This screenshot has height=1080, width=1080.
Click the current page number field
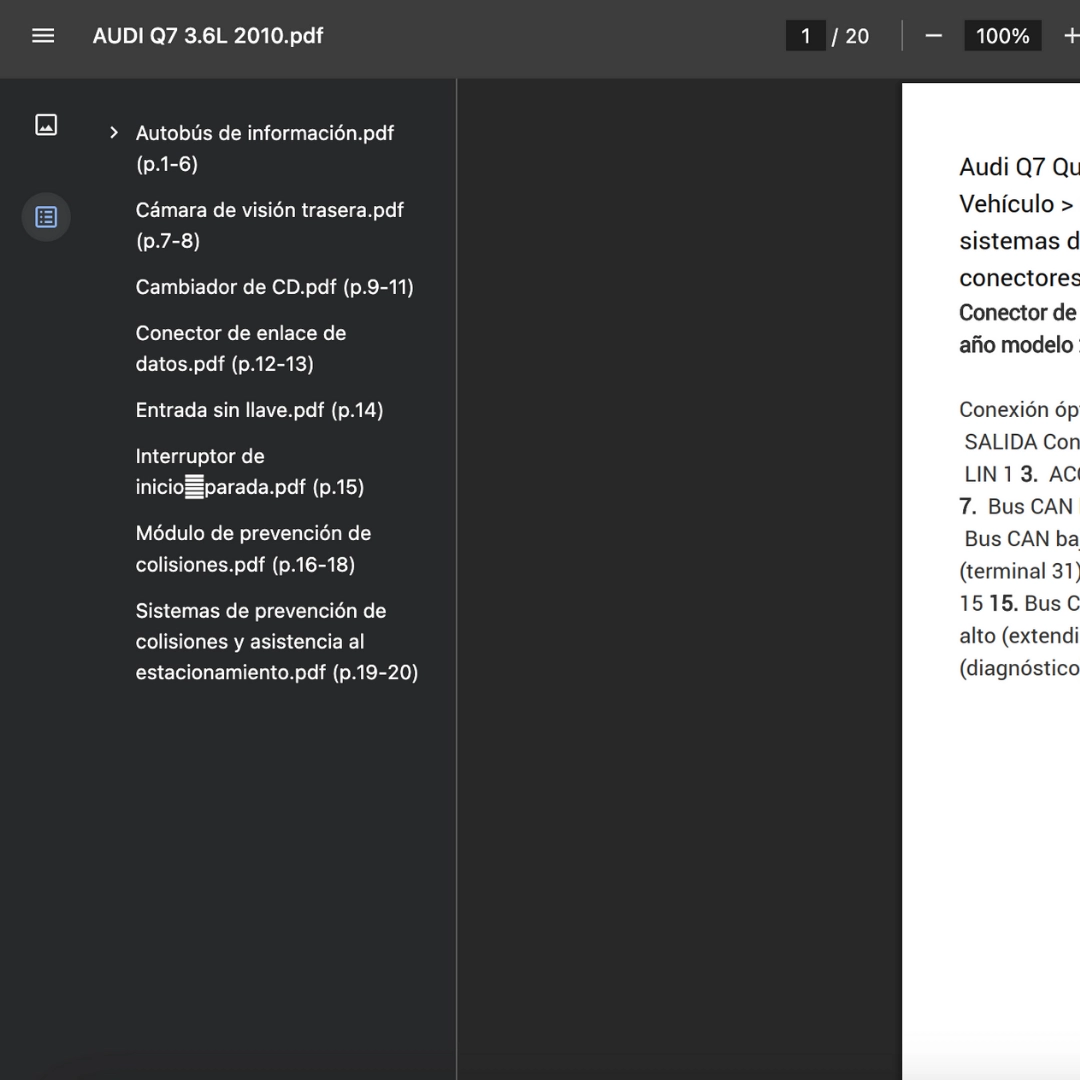[805, 36]
